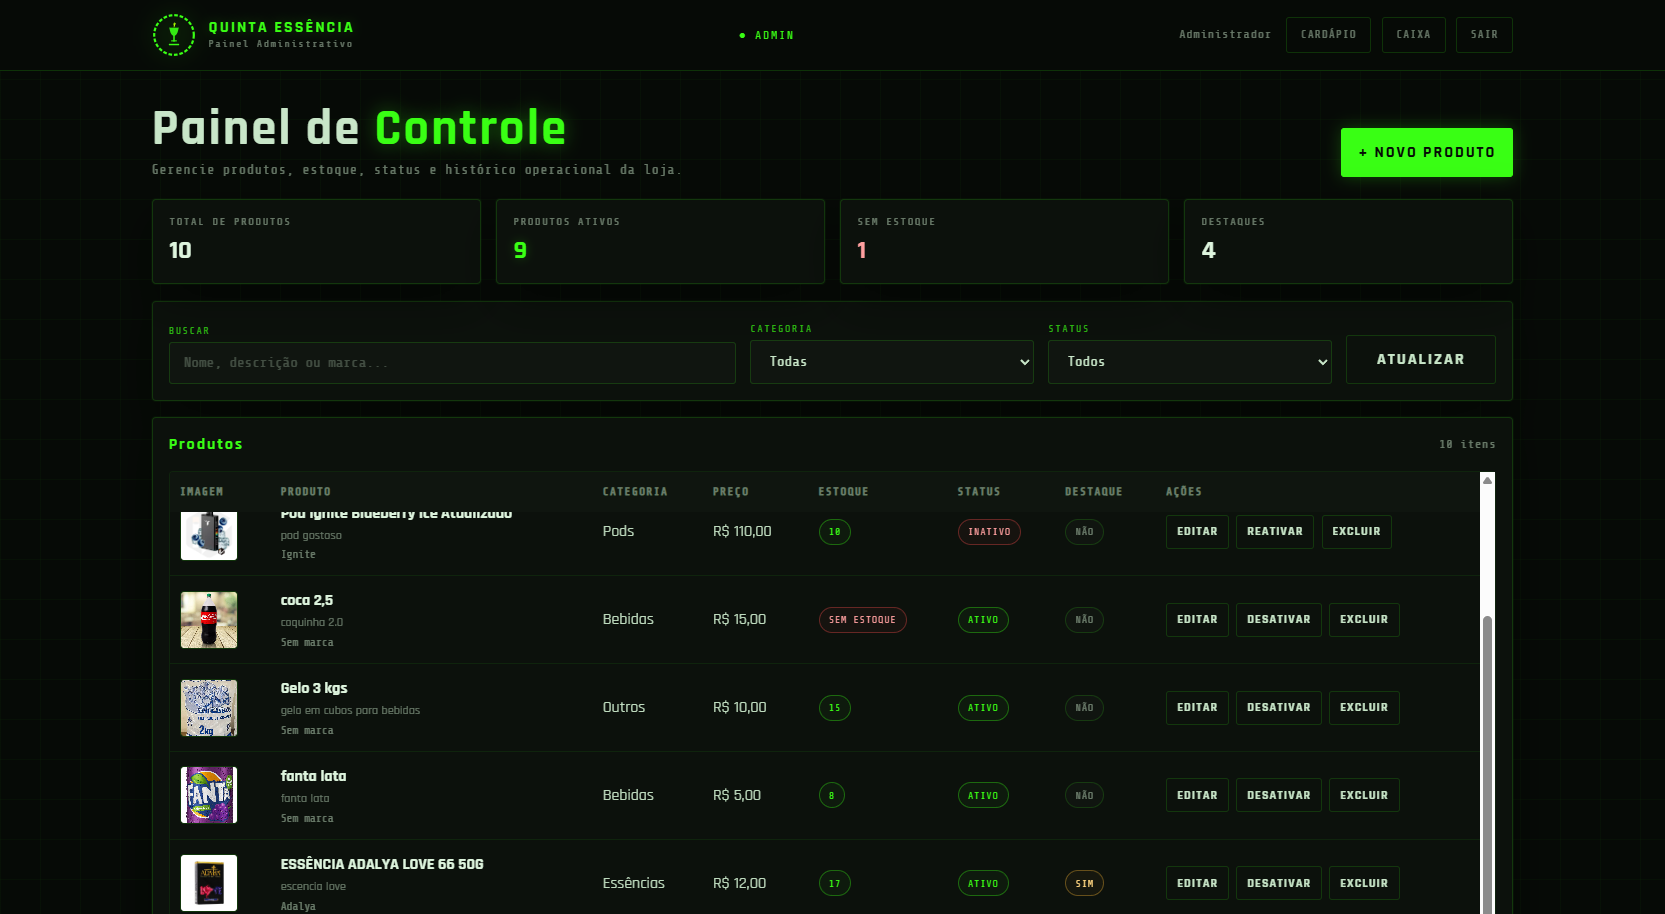This screenshot has height=914, width=1665.
Task: Edit the Gelo 3 kgs product
Action: point(1197,708)
